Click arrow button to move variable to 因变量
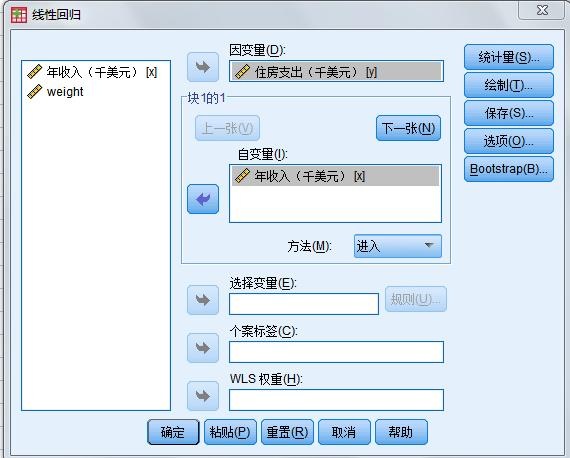 point(203,67)
